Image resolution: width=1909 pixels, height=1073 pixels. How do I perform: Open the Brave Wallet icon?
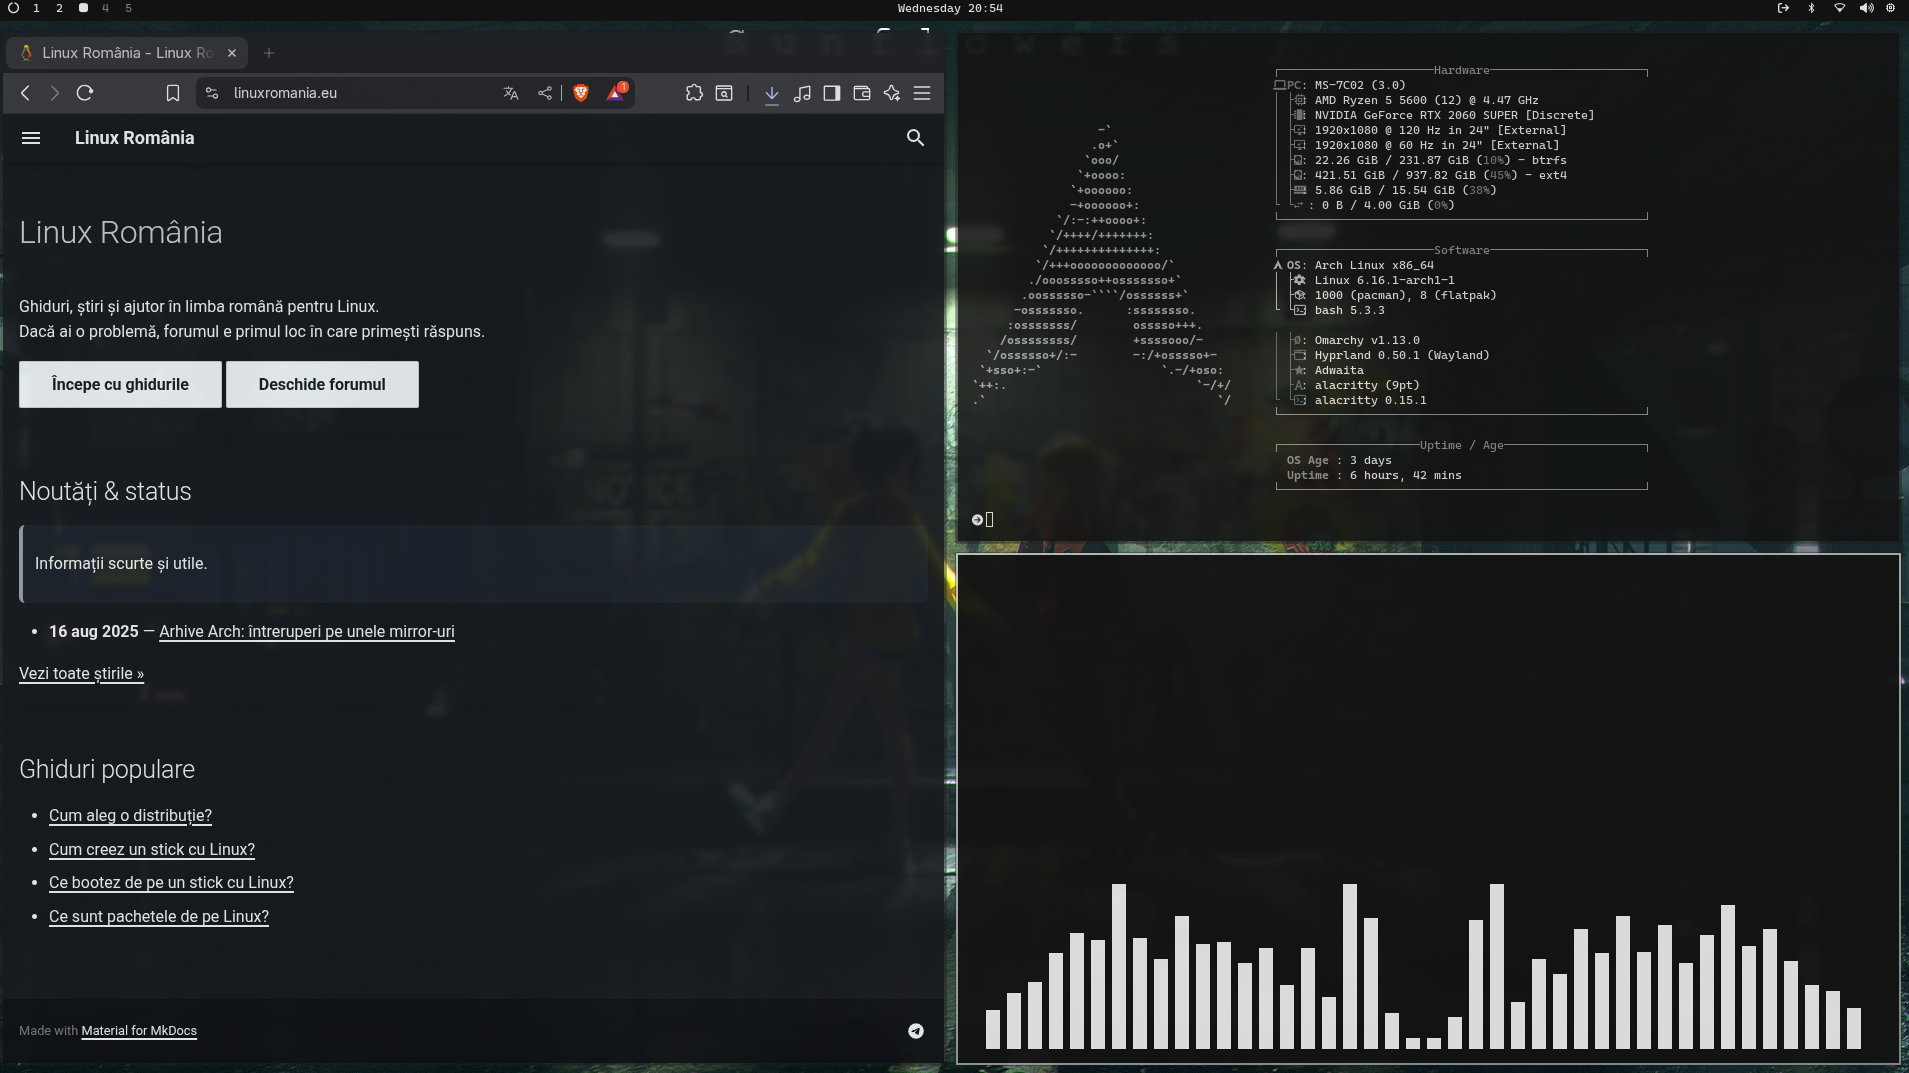(x=862, y=93)
